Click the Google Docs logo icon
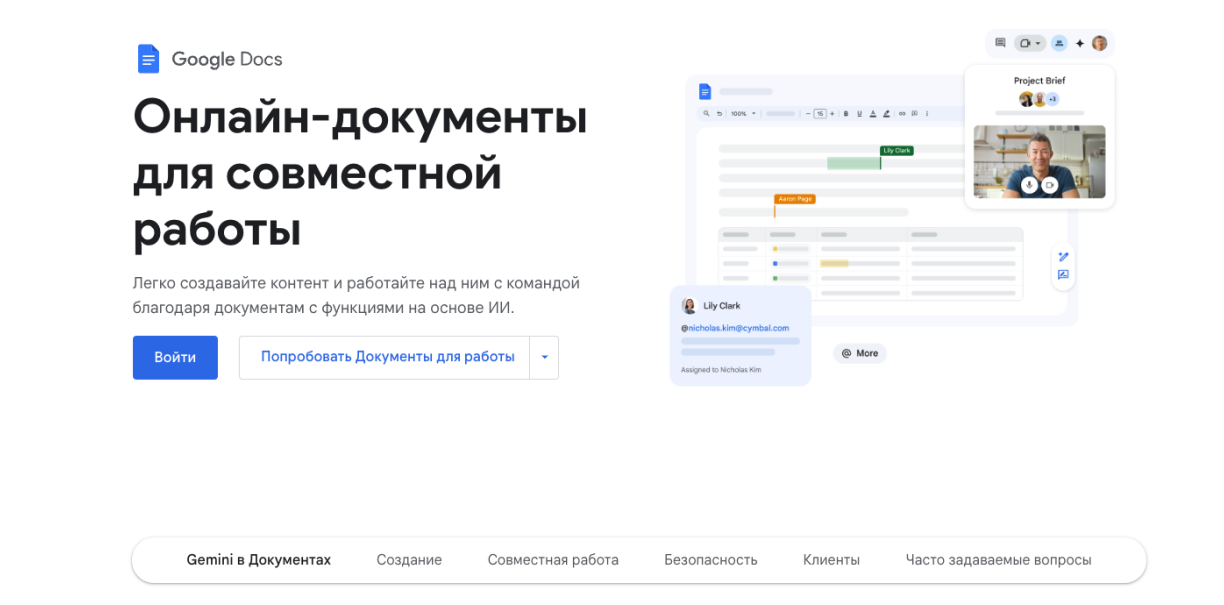This screenshot has width=1224, height=605. point(148,59)
